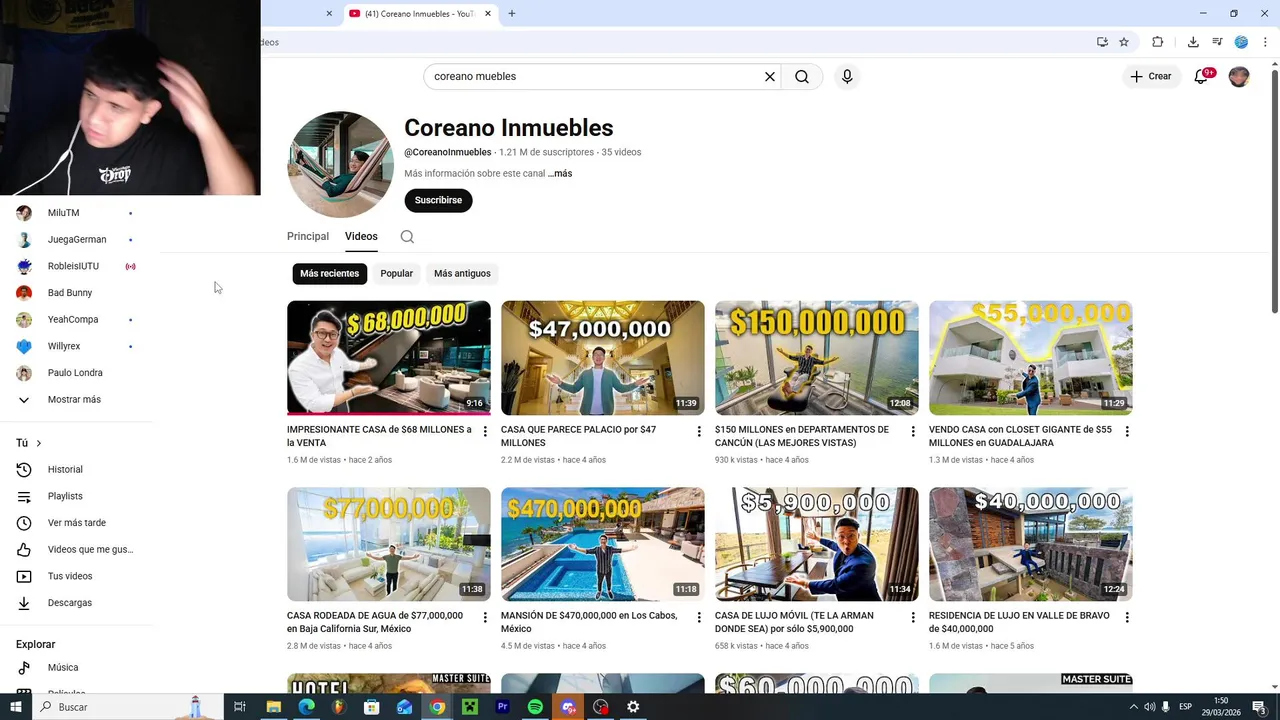Screen dimensions: 1280x720
Task: Select the Coreano Inmuebles browser tab
Action: pyautogui.click(x=420, y=13)
